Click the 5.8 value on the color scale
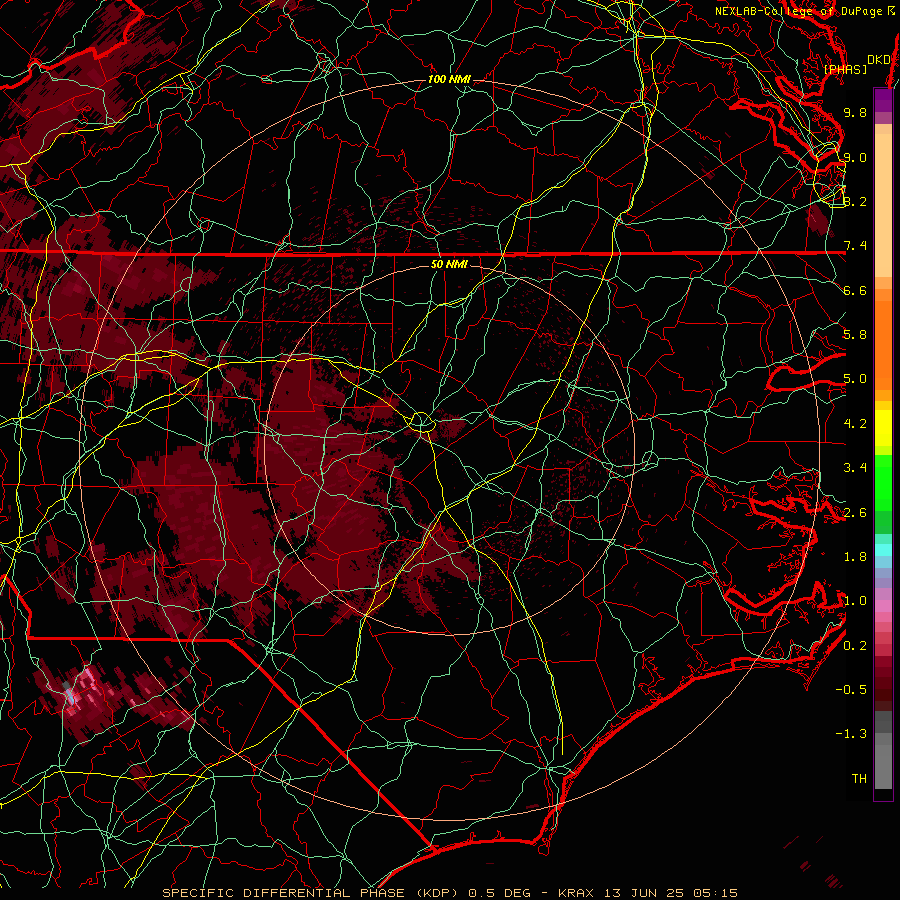Image resolution: width=900 pixels, height=900 pixels. (x=855, y=335)
